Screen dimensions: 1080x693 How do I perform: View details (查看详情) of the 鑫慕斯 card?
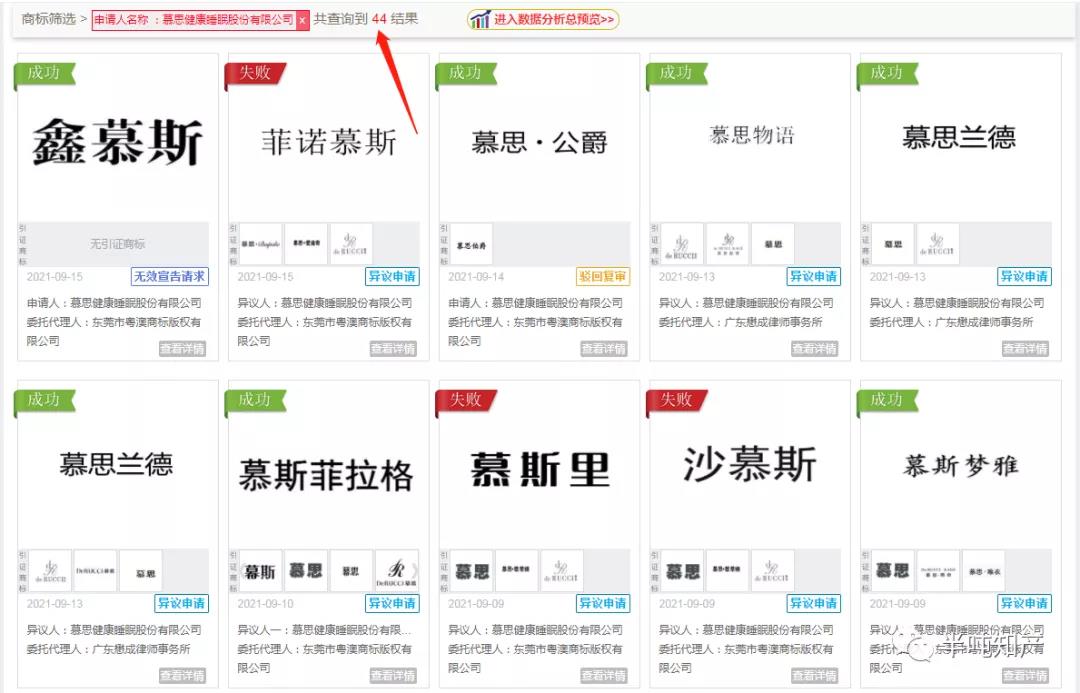183,349
